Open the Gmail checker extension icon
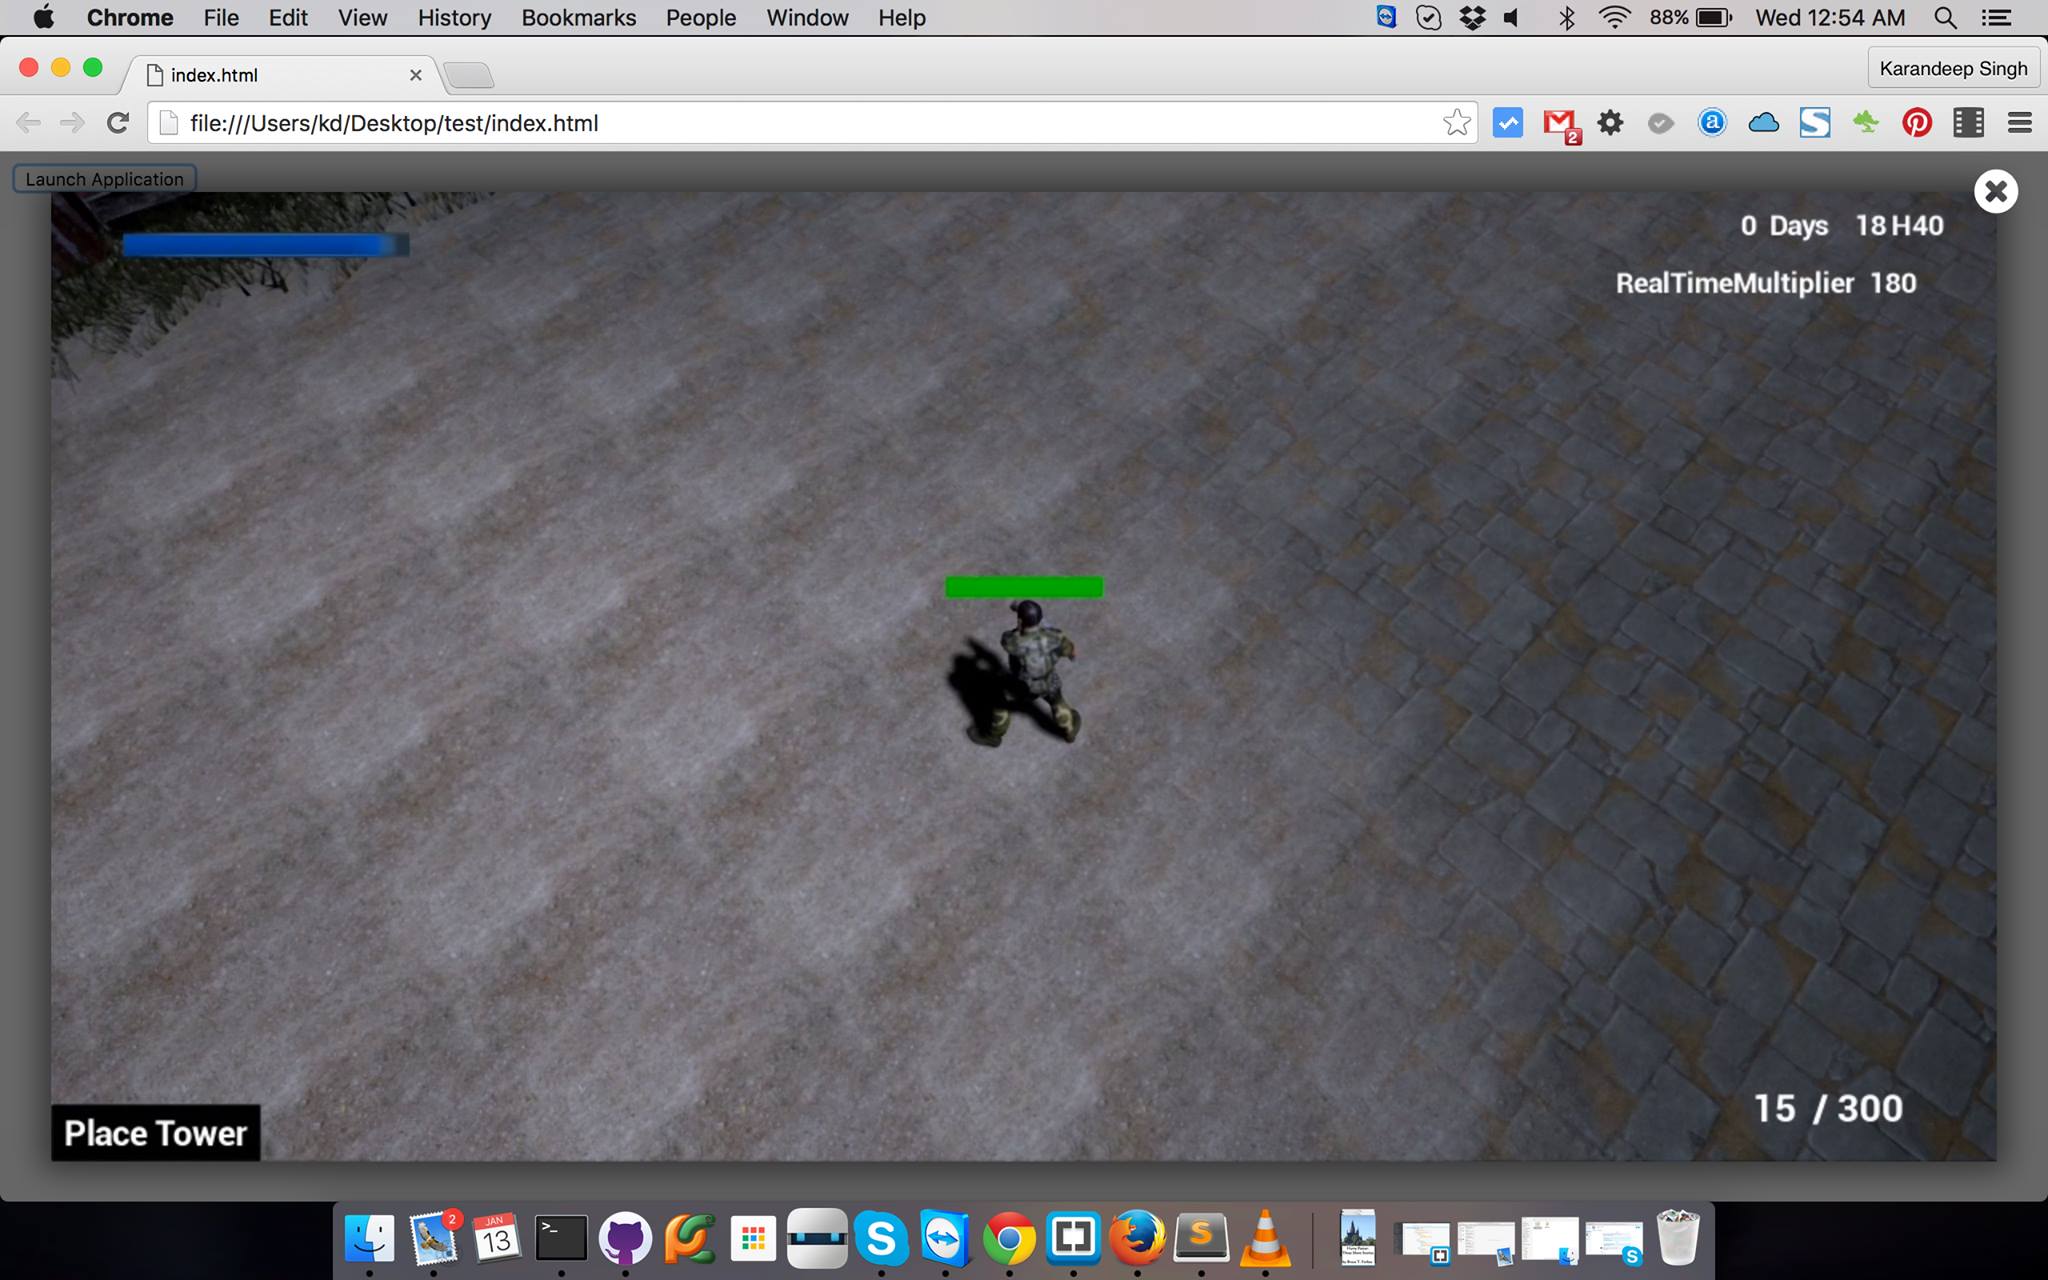 pos(1559,123)
